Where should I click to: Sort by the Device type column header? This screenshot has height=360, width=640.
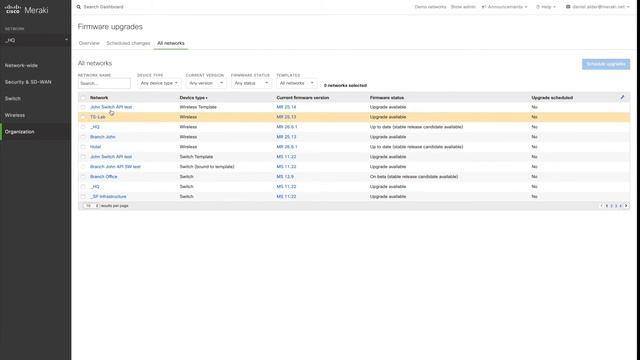(193, 98)
